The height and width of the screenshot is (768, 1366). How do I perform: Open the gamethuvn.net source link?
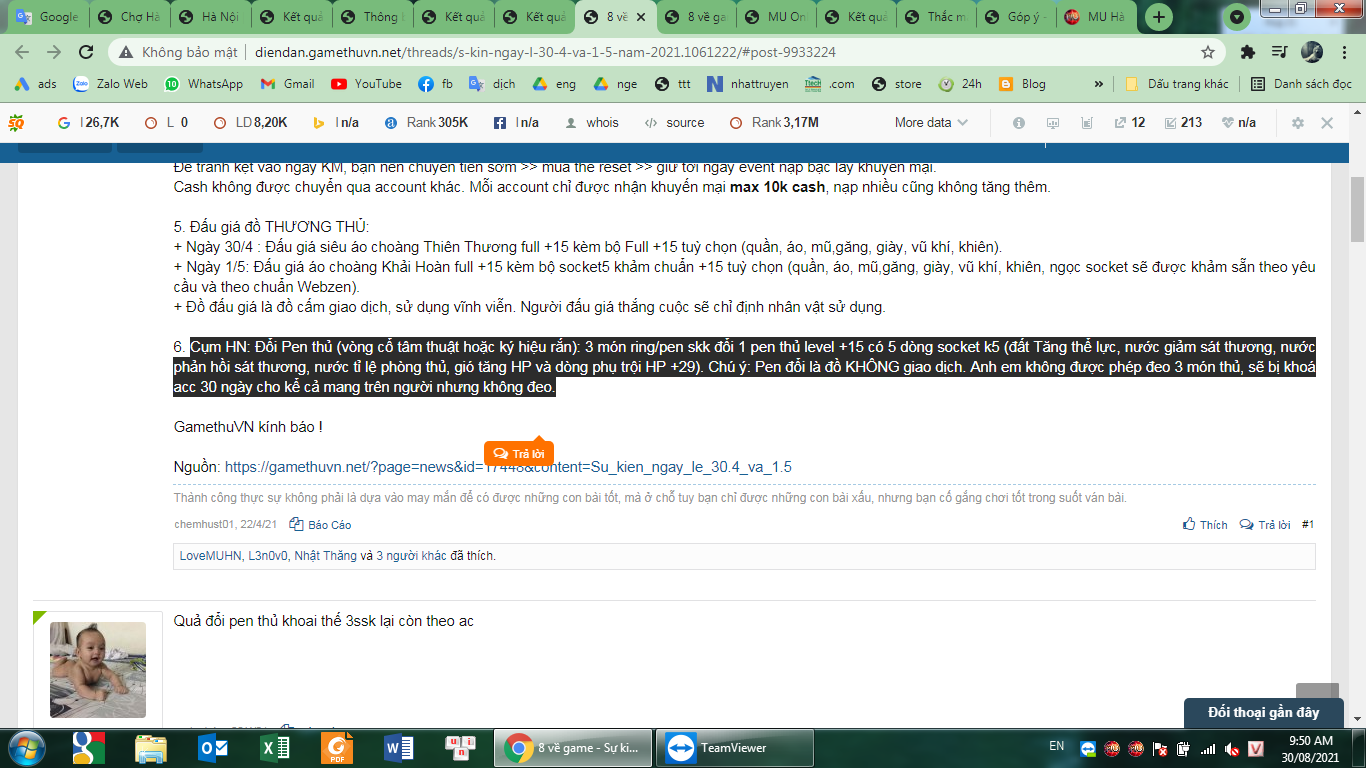(x=508, y=467)
